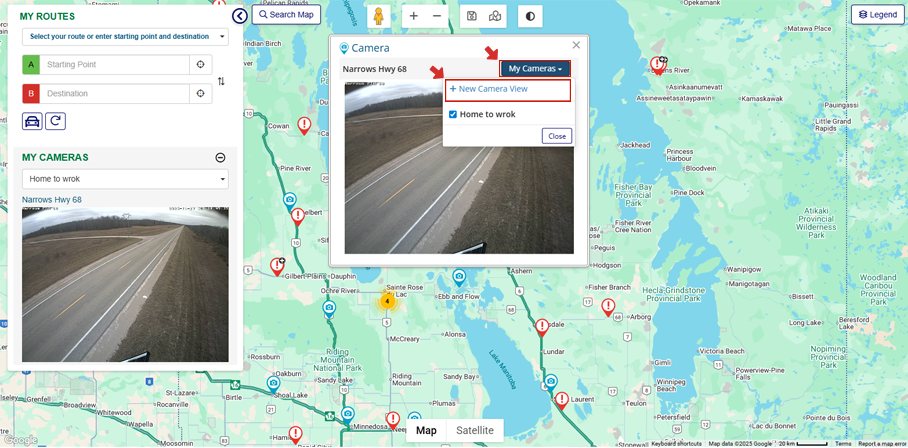This screenshot has height=448, width=908.
Task: Uncheck the Home to wrok checkbox
Action: (453, 115)
